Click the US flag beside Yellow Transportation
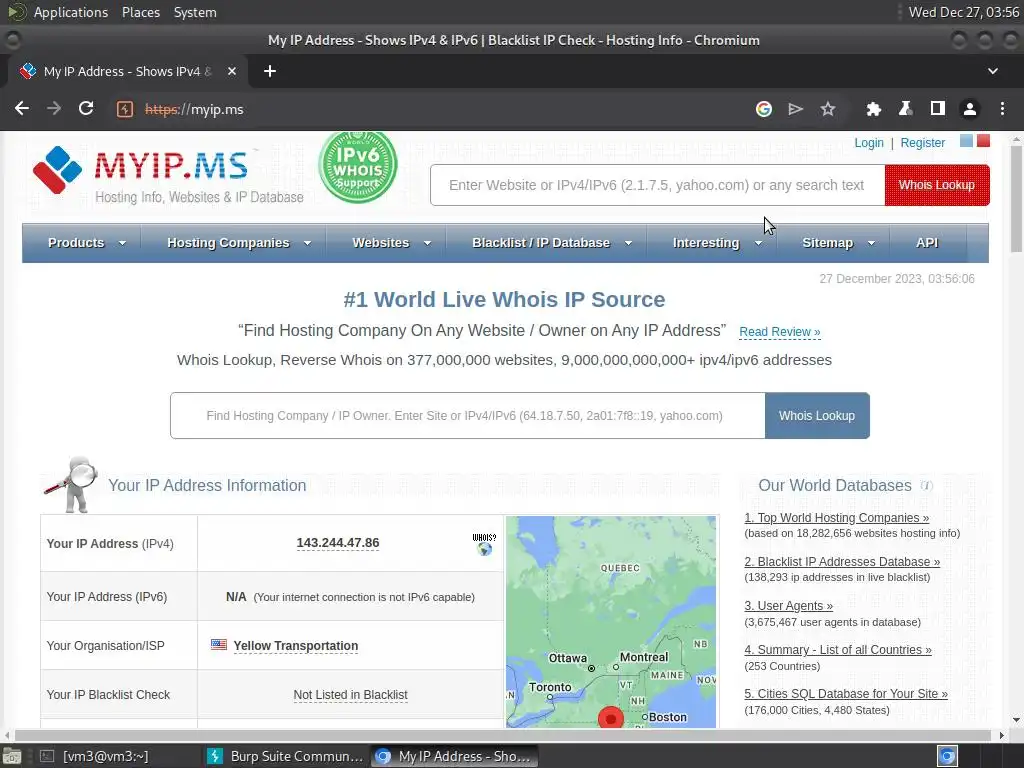The height and width of the screenshot is (768, 1024). tap(219, 645)
